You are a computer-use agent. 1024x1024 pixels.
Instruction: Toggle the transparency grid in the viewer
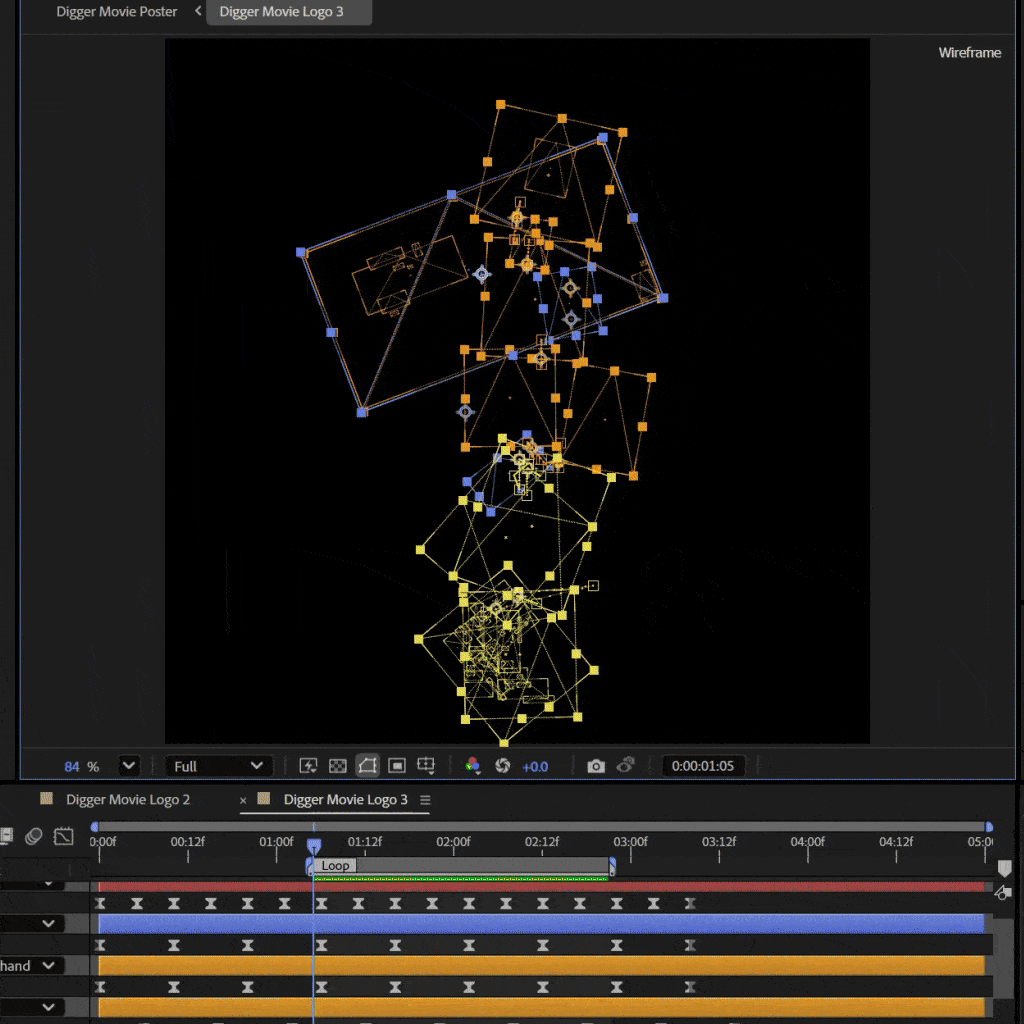coord(338,765)
